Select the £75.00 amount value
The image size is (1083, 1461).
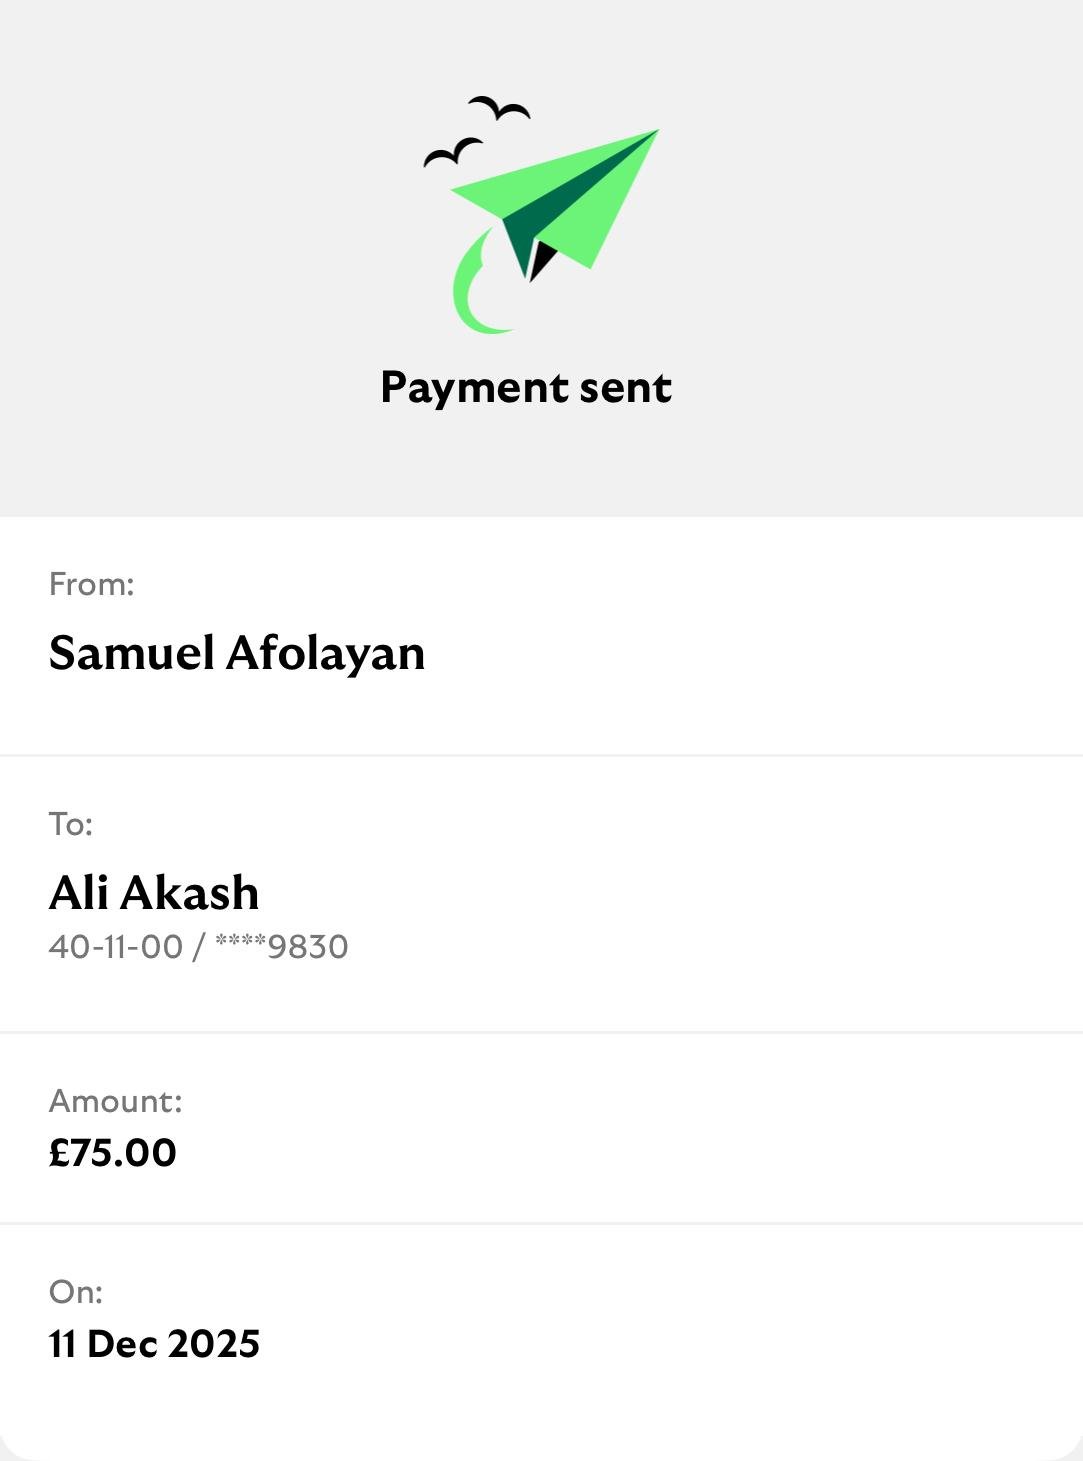pos(112,1153)
